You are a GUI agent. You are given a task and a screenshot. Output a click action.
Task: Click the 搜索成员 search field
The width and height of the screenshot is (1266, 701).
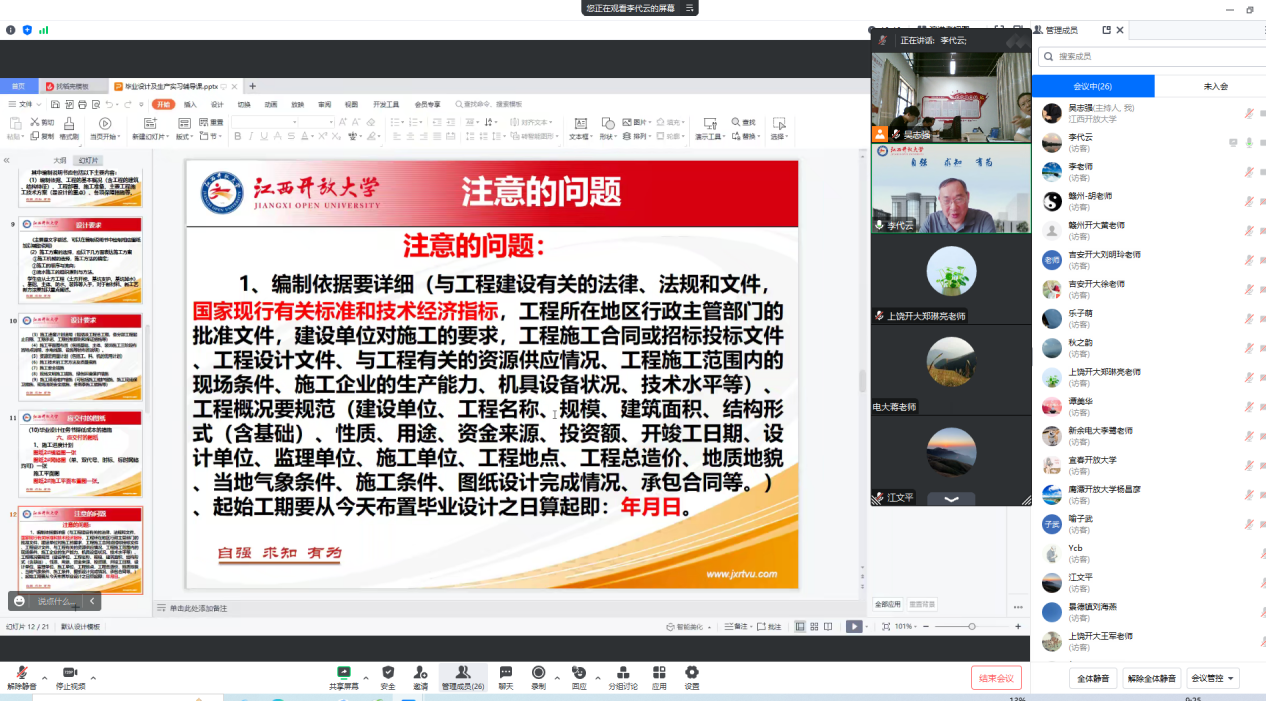1150,57
